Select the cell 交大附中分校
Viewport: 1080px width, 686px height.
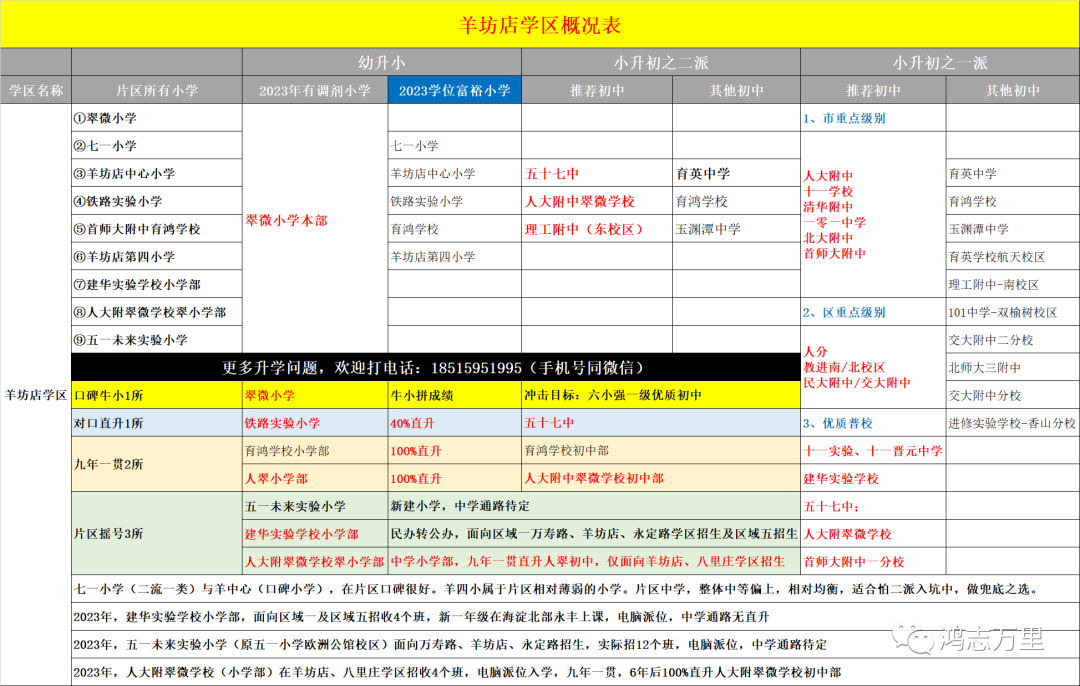click(1012, 395)
